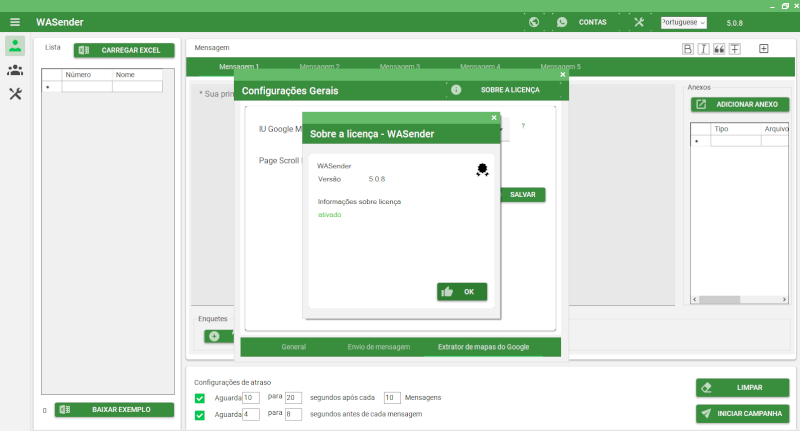Click the Mensagens count input field

(392, 398)
